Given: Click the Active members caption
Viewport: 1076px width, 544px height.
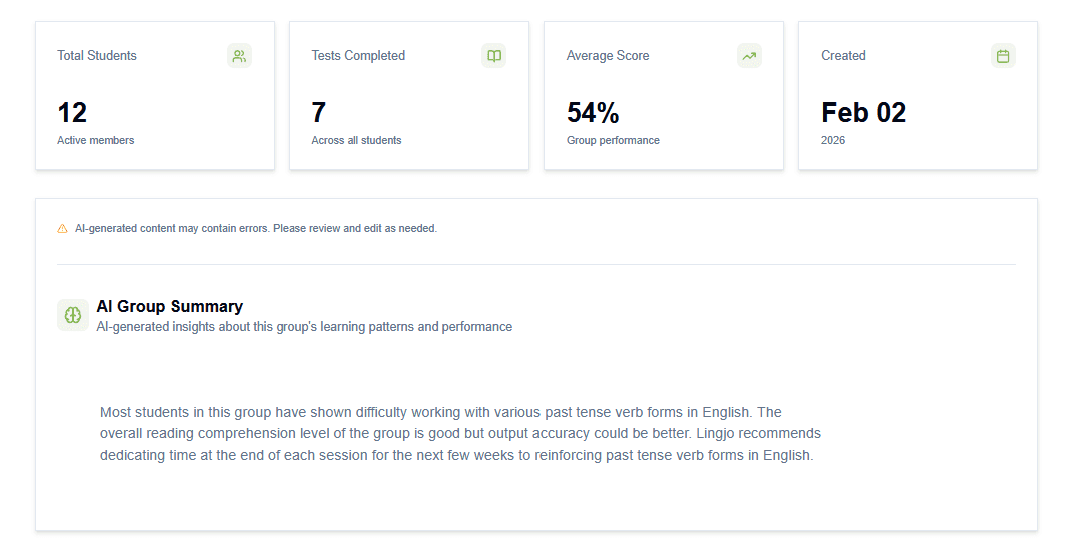Looking at the screenshot, I should coord(95,141).
